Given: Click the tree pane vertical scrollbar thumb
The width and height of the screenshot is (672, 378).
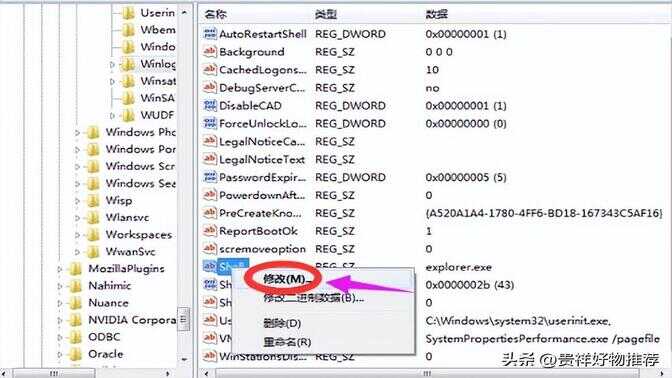Looking at the screenshot, I should 184,319.
